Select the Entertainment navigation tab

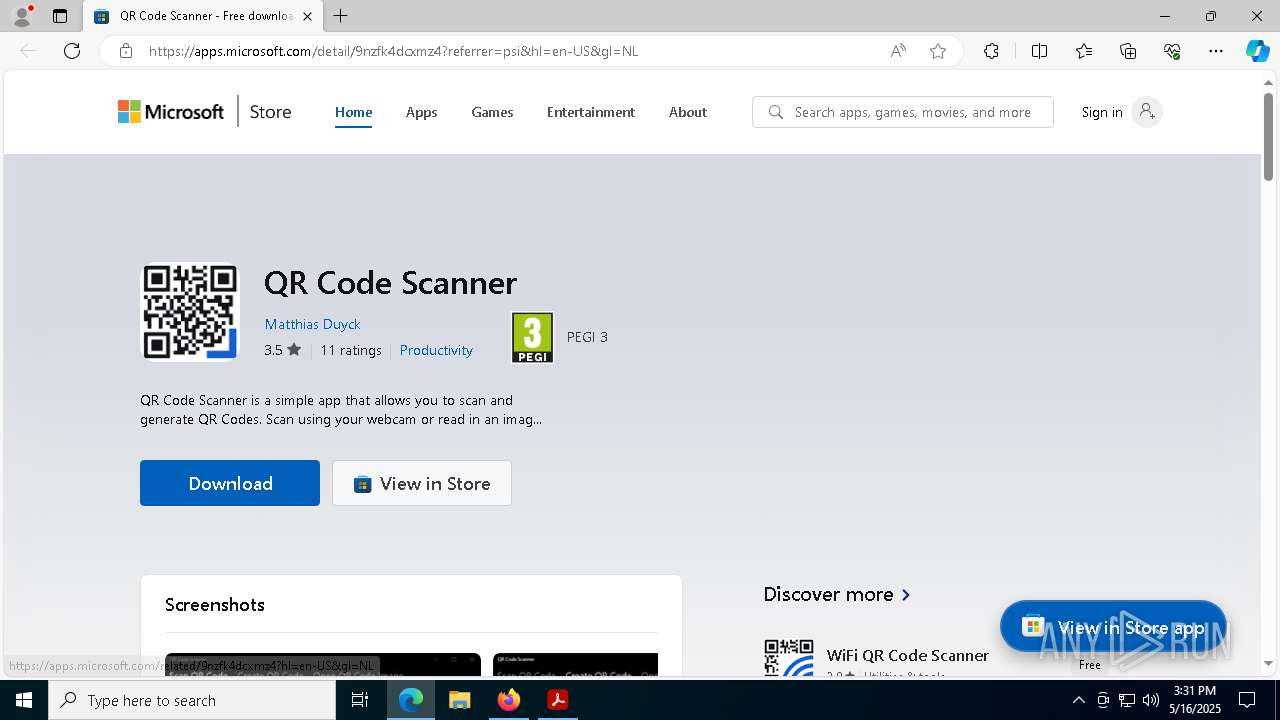click(591, 112)
